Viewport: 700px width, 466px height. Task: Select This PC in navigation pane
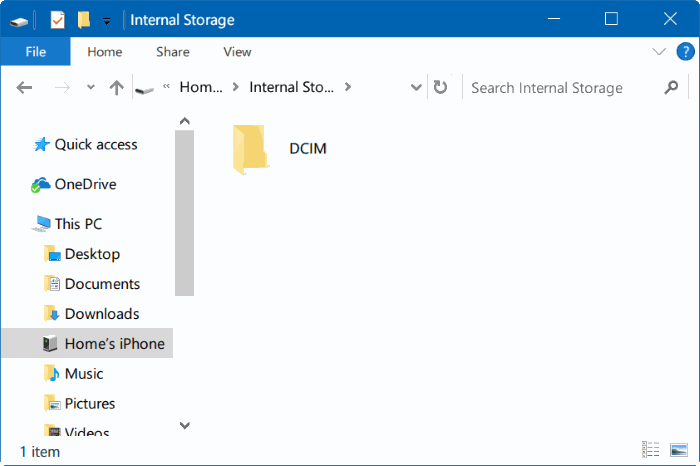[78, 224]
